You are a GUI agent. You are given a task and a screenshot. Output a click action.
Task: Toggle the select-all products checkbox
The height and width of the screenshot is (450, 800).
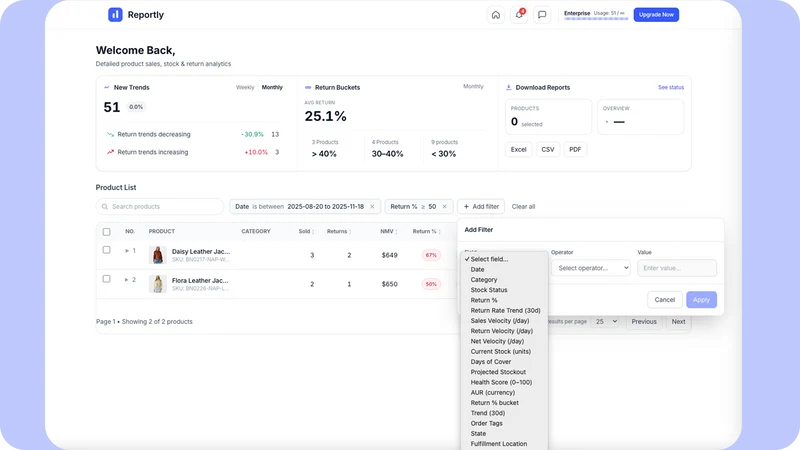tap(106, 232)
